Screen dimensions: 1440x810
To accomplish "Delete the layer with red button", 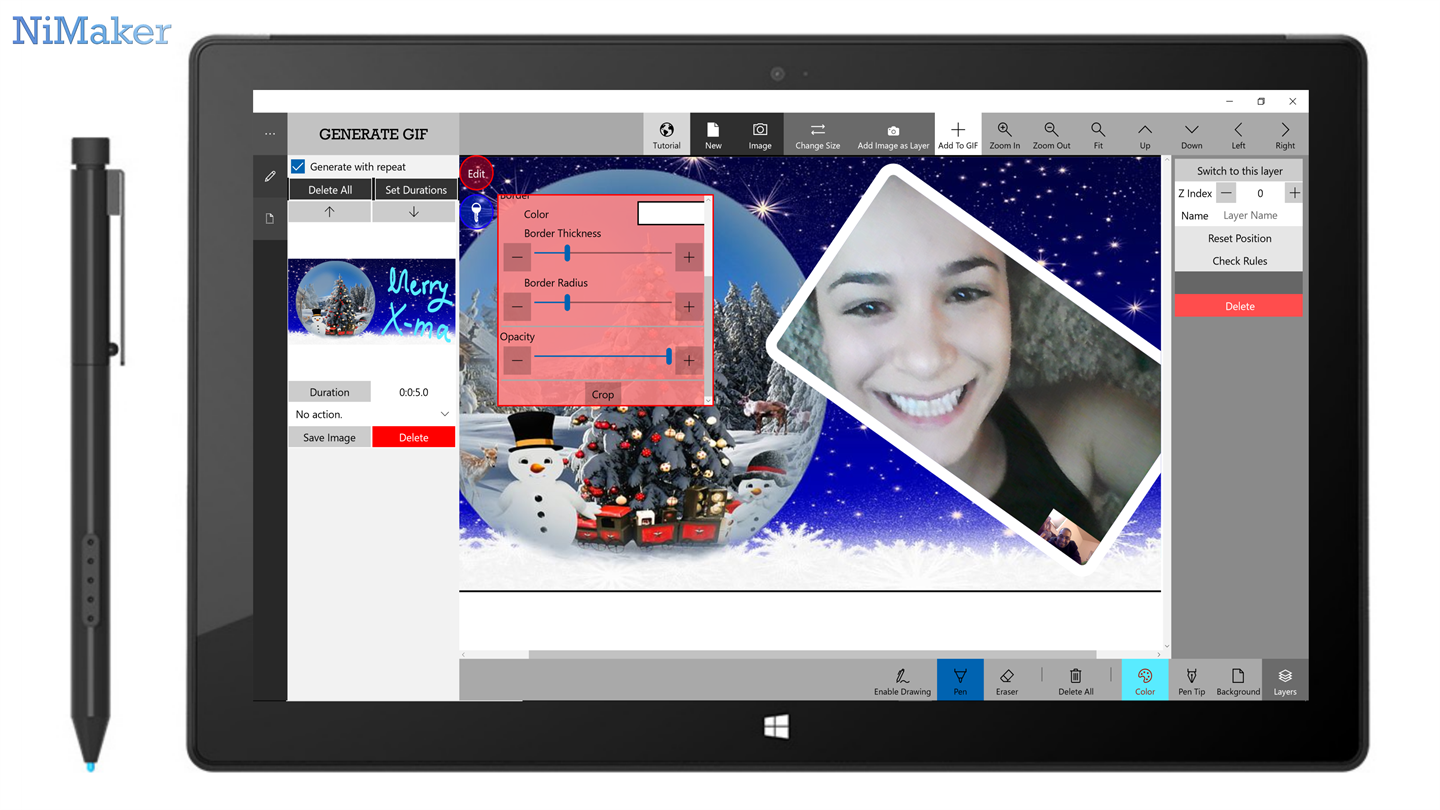I will click(x=1239, y=306).
